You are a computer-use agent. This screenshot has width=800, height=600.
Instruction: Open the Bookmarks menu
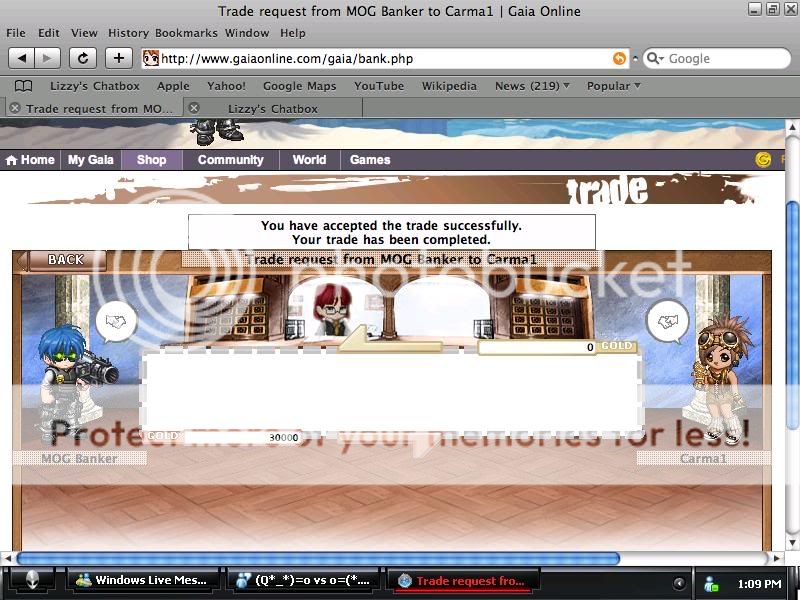[186, 33]
